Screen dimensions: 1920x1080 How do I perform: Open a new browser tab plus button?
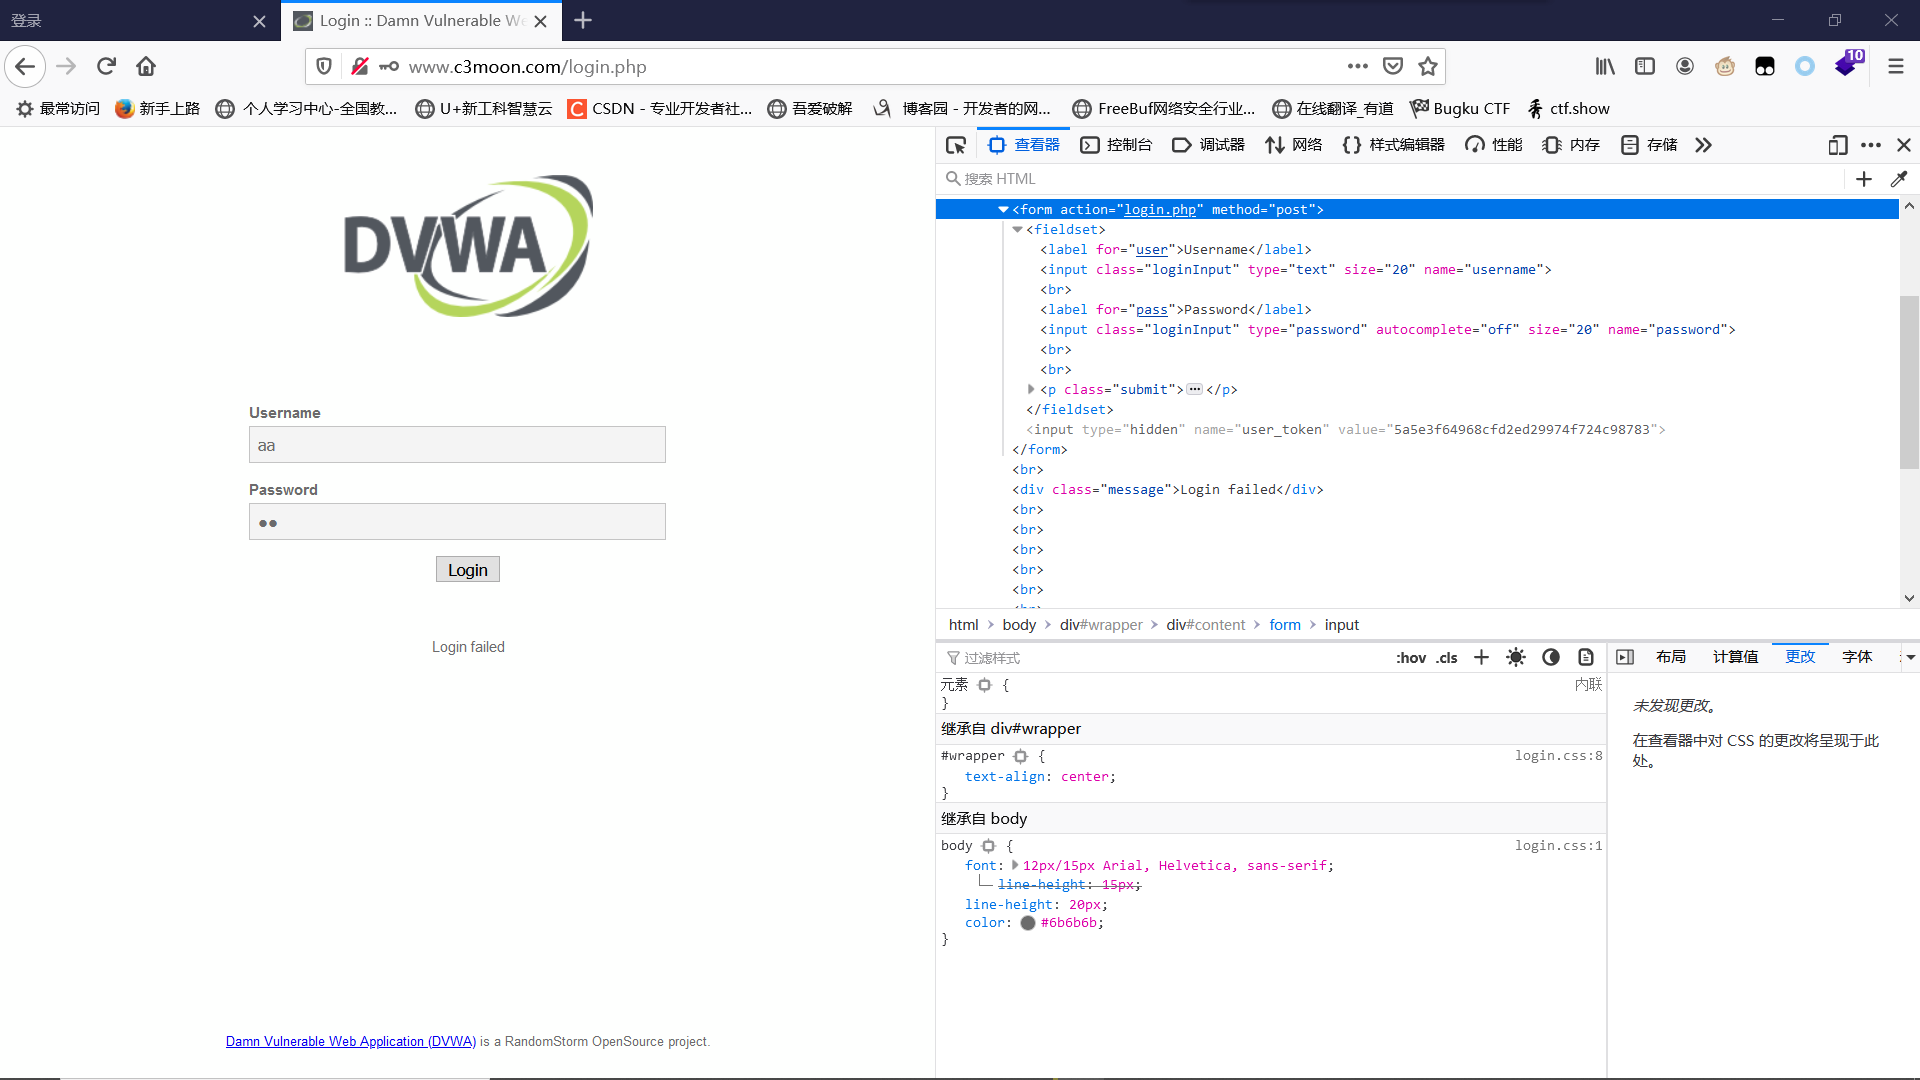(583, 20)
